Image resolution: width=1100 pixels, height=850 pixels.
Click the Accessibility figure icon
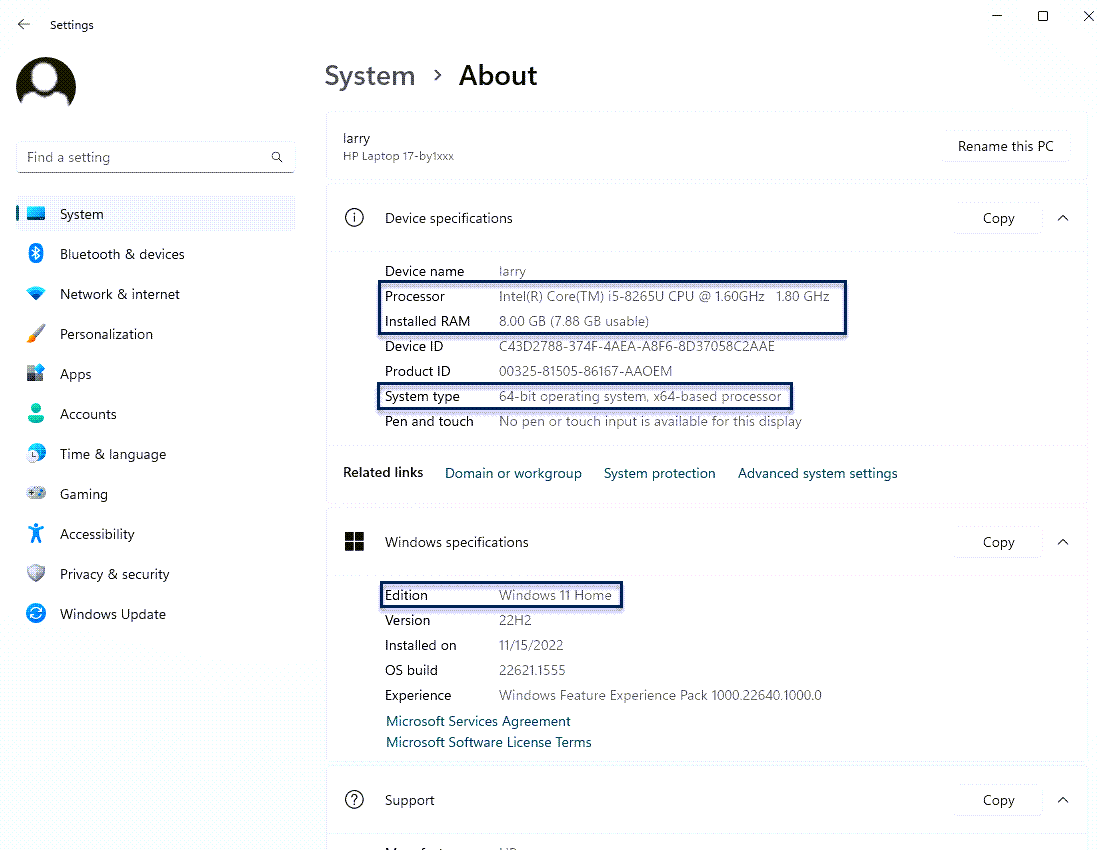pyautogui.click(x=36, y=534)
